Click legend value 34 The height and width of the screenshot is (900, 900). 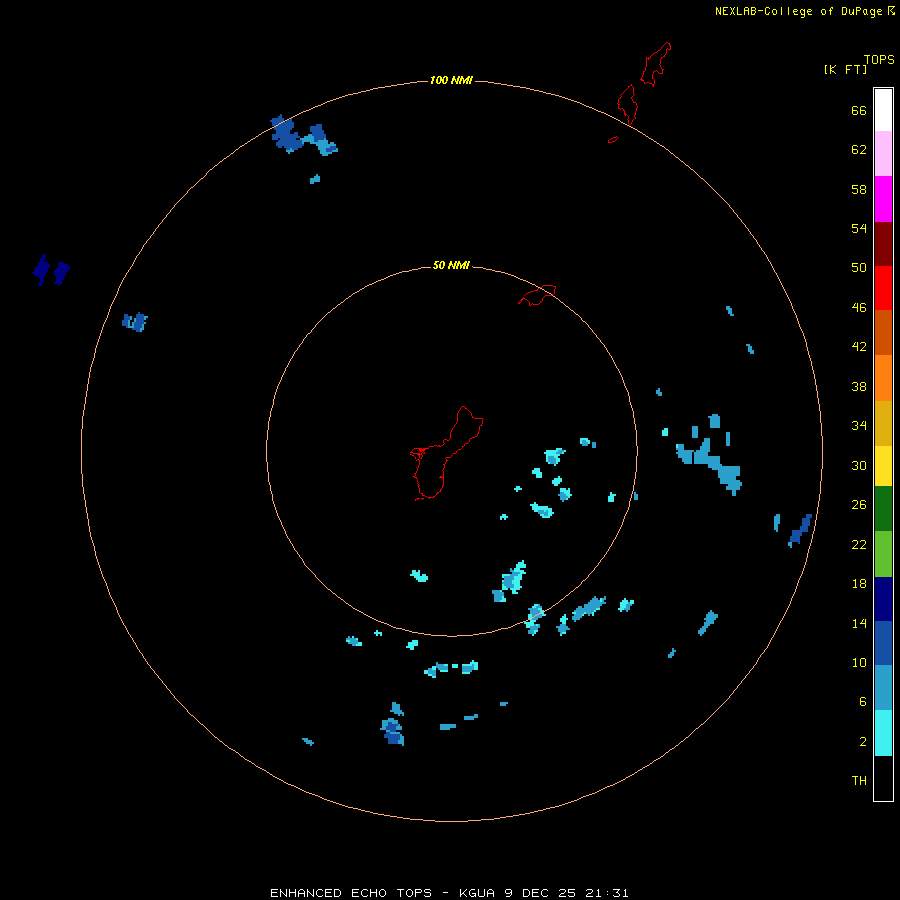(x=859, y=425)
